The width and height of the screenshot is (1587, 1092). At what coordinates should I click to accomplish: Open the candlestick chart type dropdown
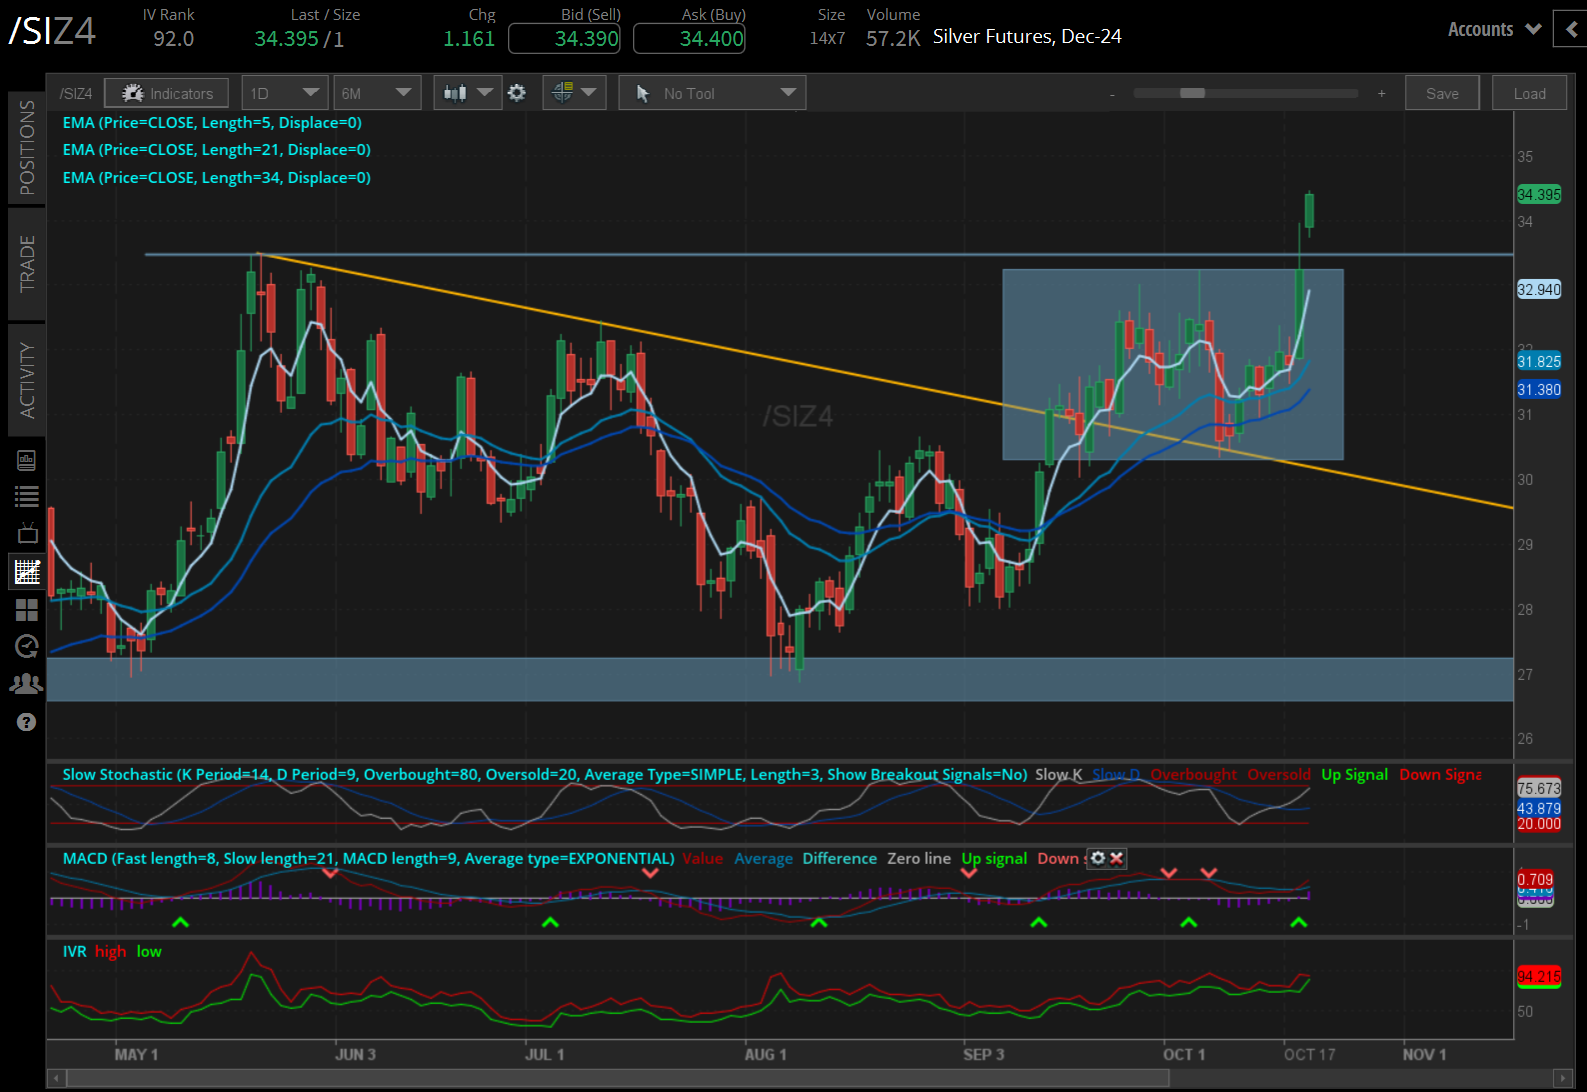(x=468, y=93)
